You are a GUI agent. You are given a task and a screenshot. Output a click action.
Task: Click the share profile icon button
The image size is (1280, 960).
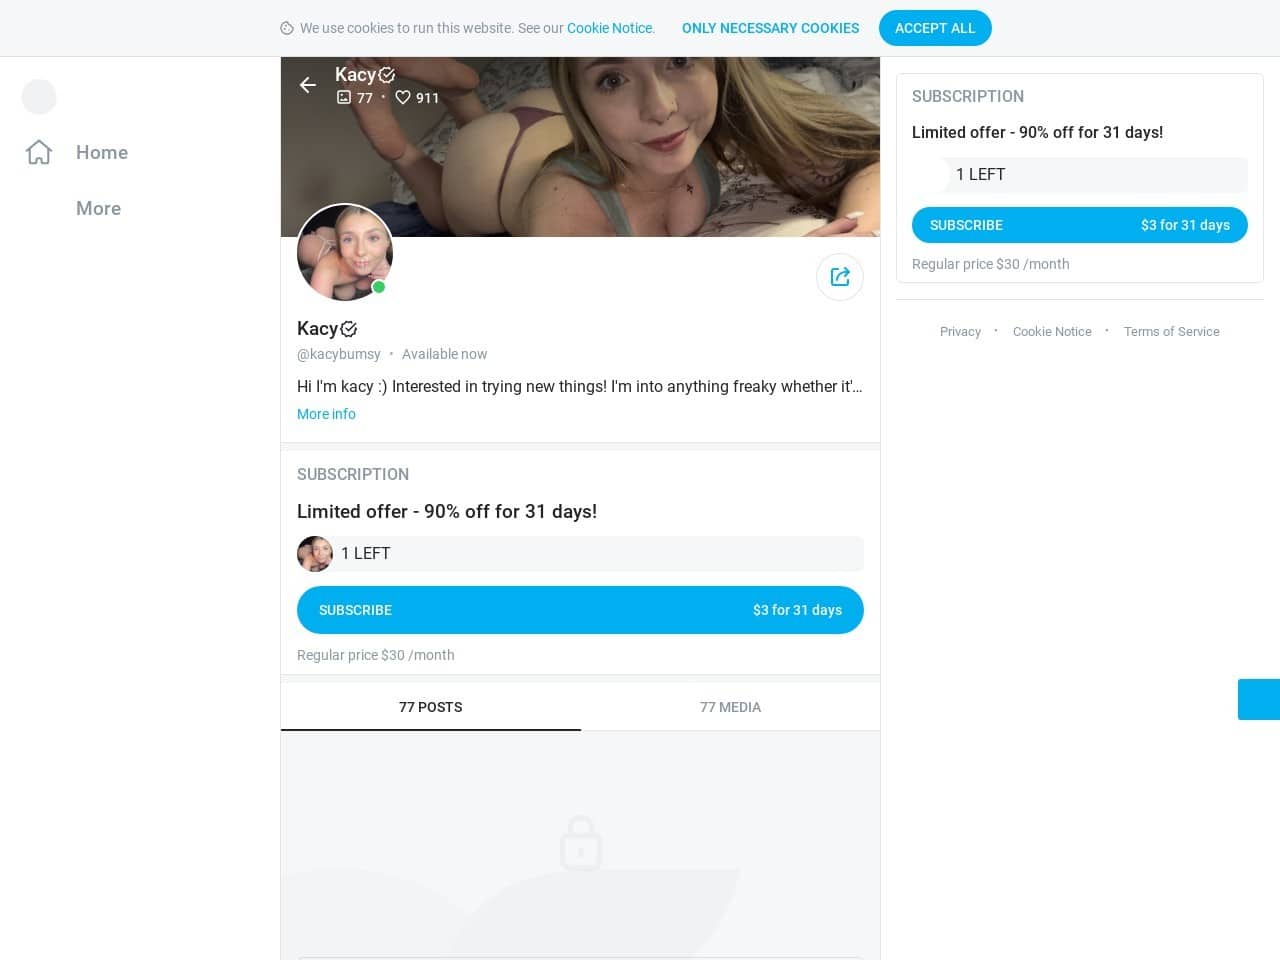[x=840, y=277]
